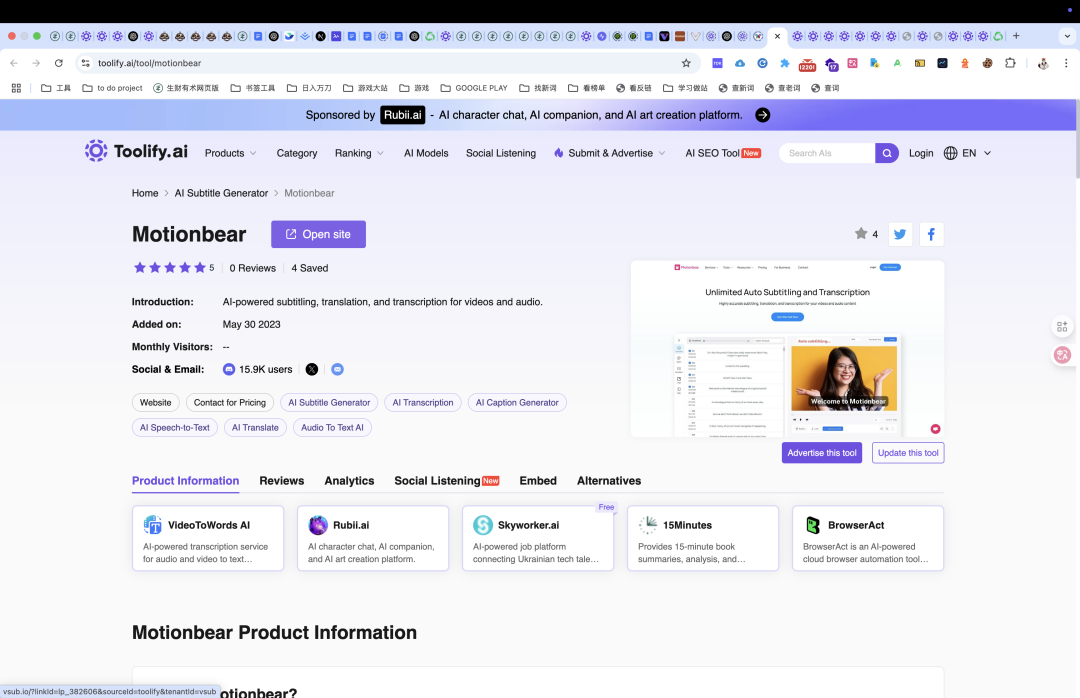Click the Website tag

coord(156,402)
